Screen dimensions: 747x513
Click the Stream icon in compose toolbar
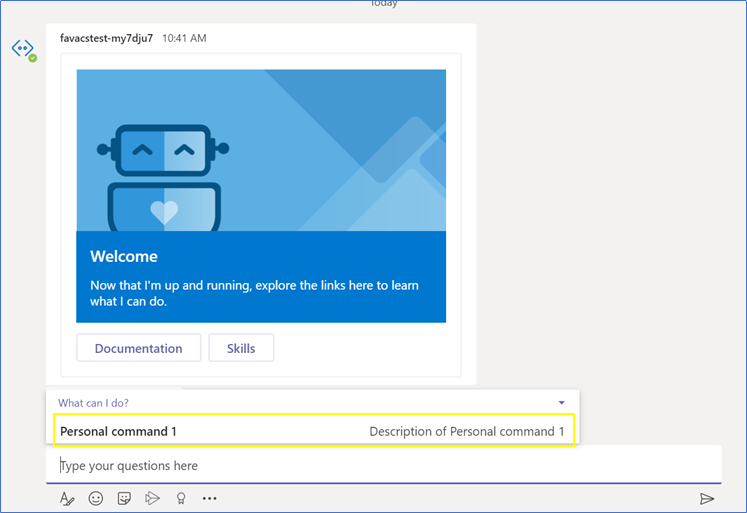152,498
